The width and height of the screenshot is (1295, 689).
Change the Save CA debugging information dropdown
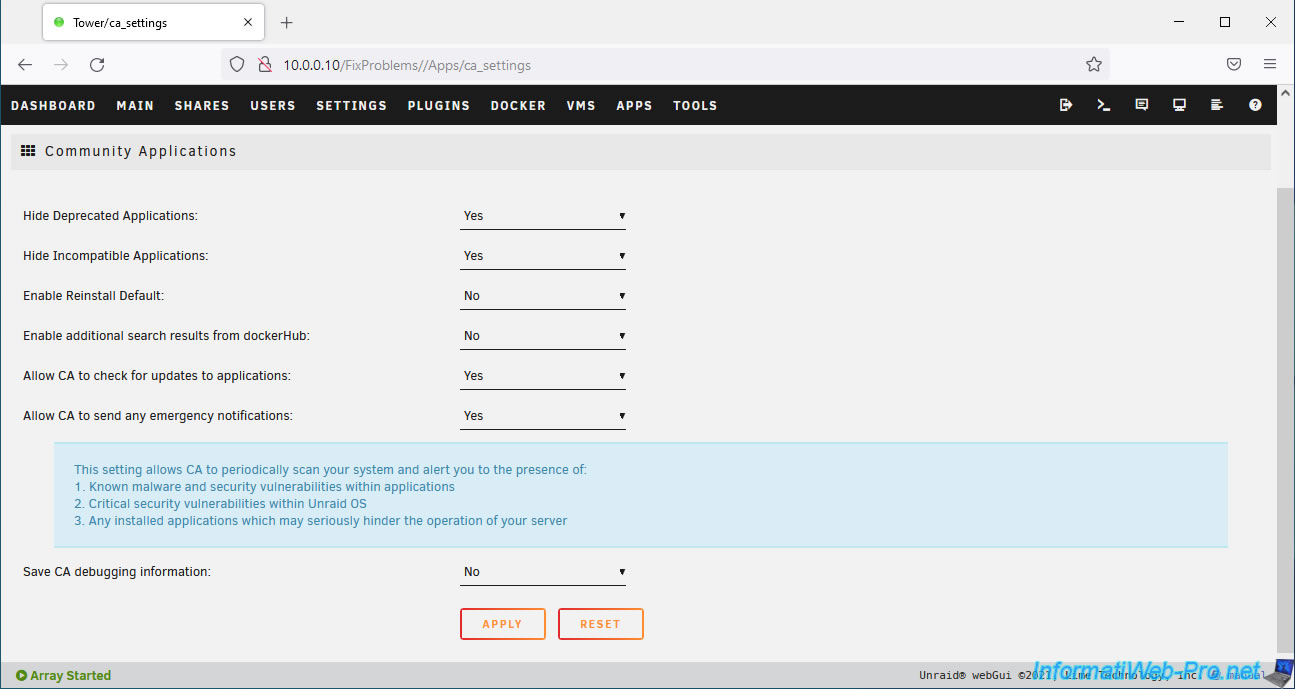[x=543, y=572]
